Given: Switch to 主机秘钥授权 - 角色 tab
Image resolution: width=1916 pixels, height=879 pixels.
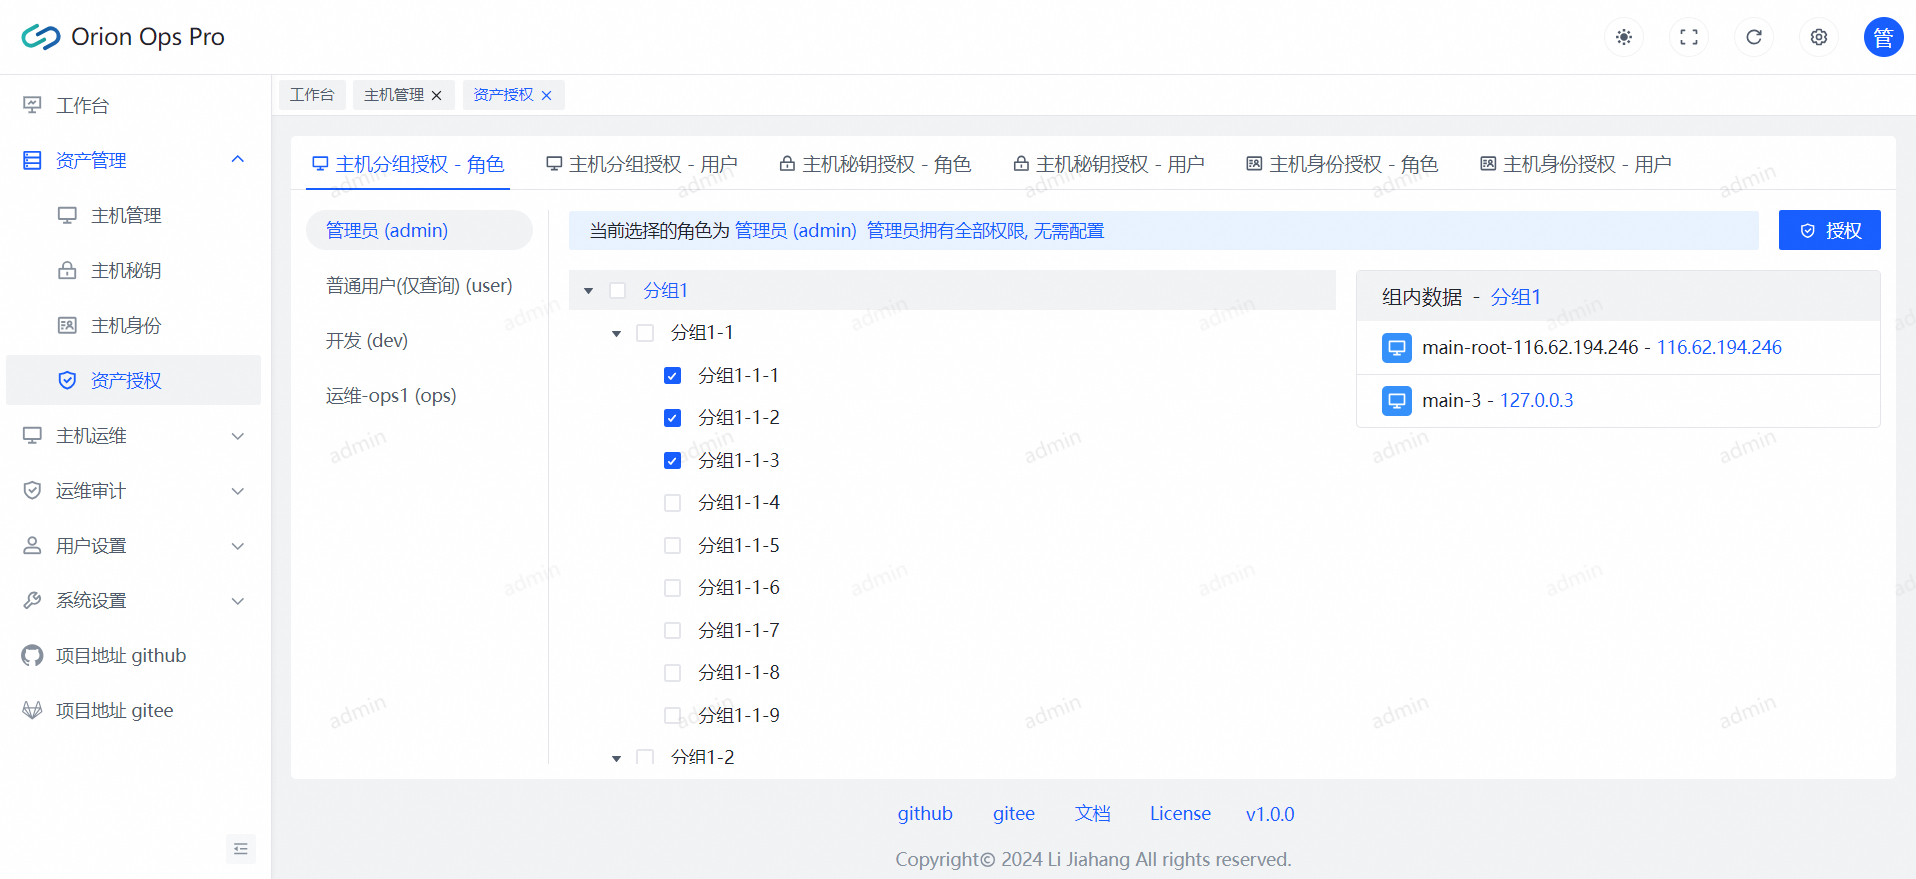Looking at the screenshot, I should [875, 164].
